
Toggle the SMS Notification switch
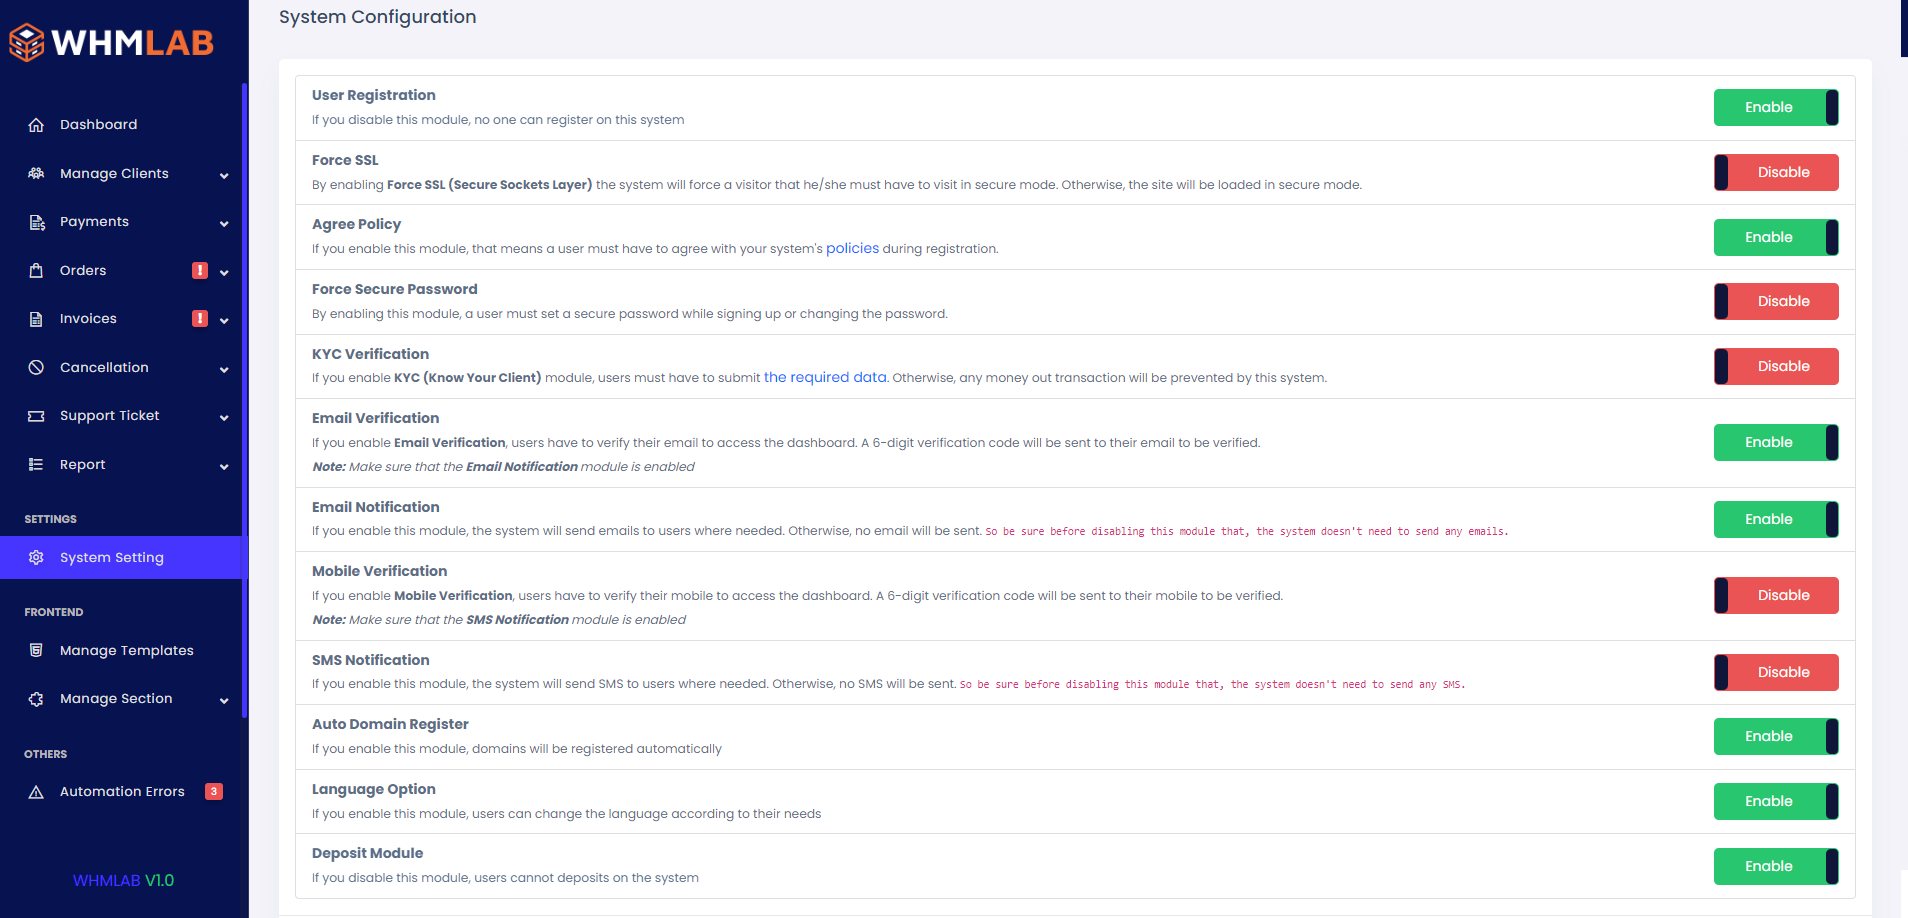coord(1775,673)
